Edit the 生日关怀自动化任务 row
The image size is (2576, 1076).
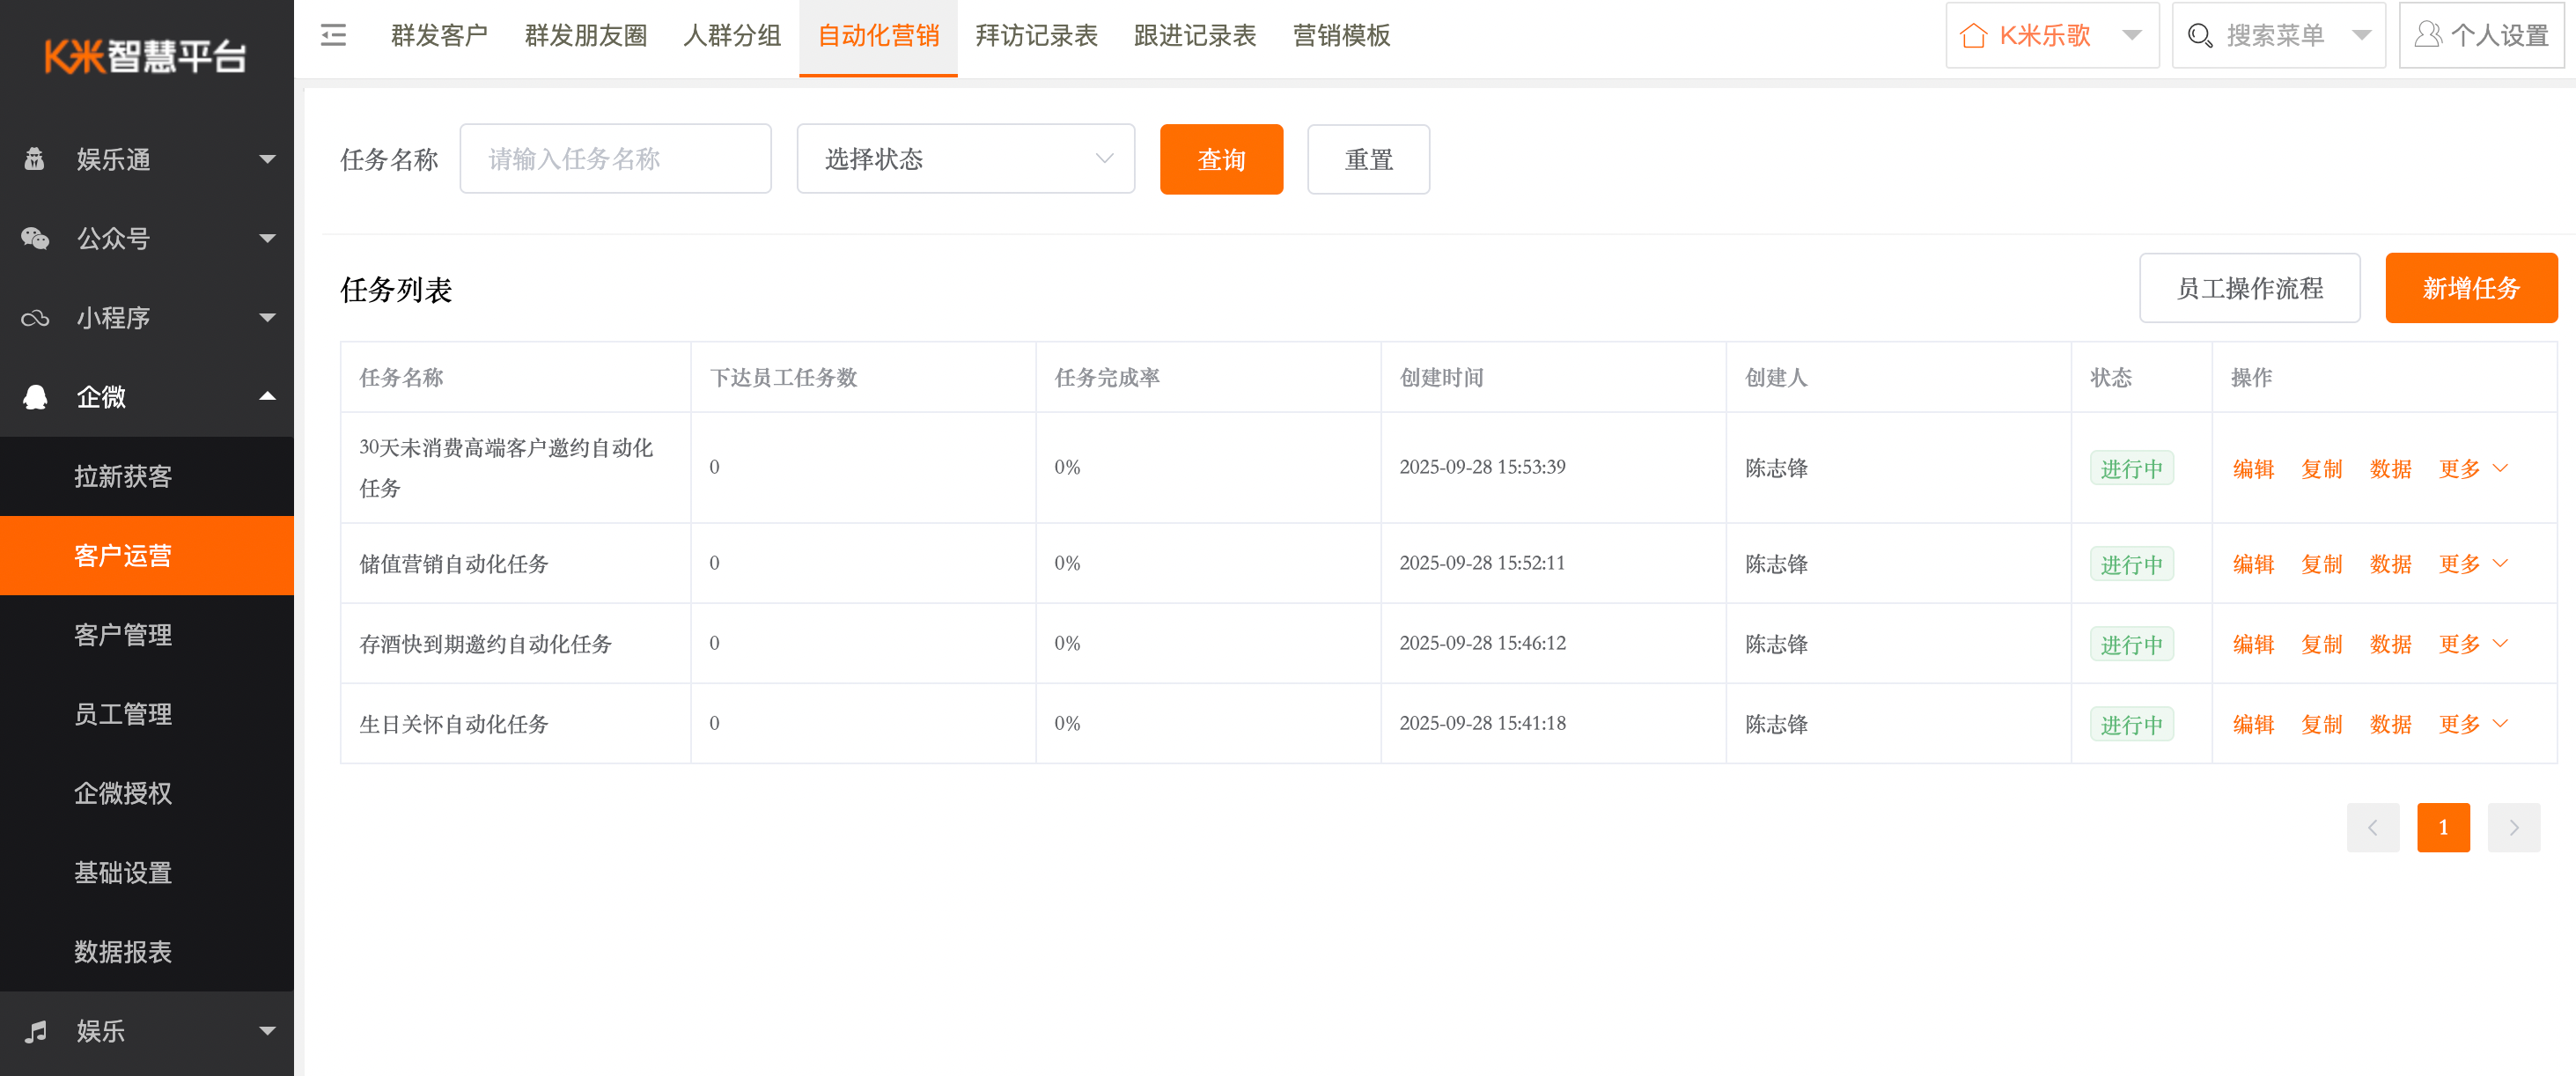coord(2252,724)
